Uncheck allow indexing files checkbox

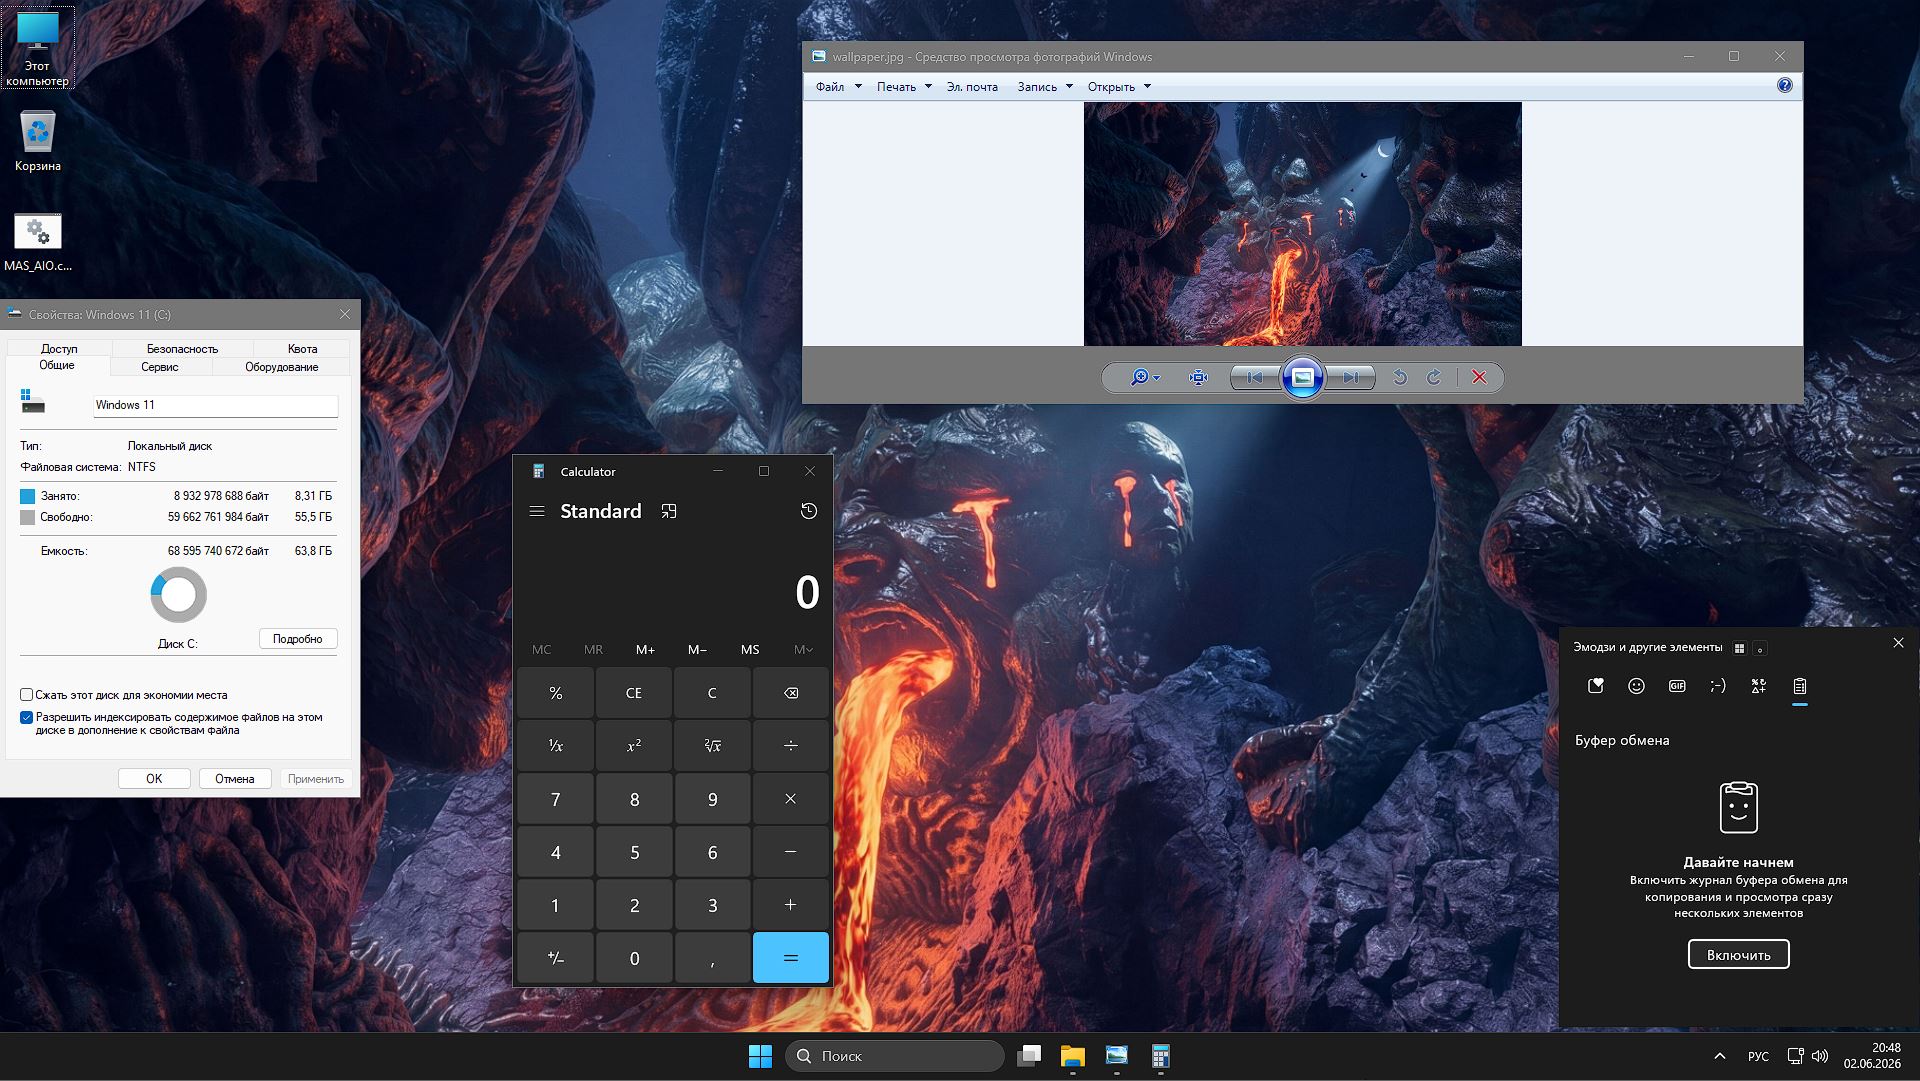[27, 717]
